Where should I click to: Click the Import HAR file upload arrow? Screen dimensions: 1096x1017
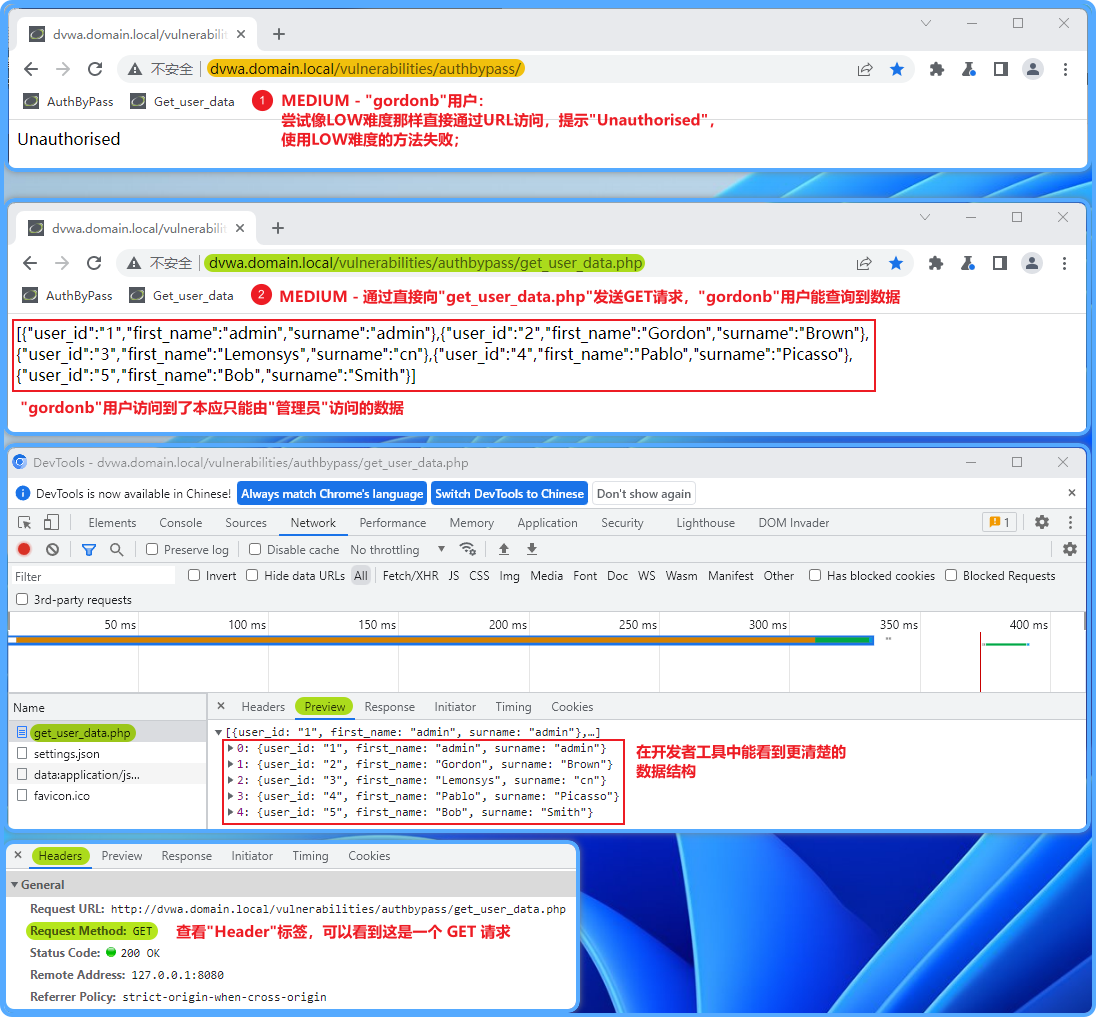coord(504,549)
